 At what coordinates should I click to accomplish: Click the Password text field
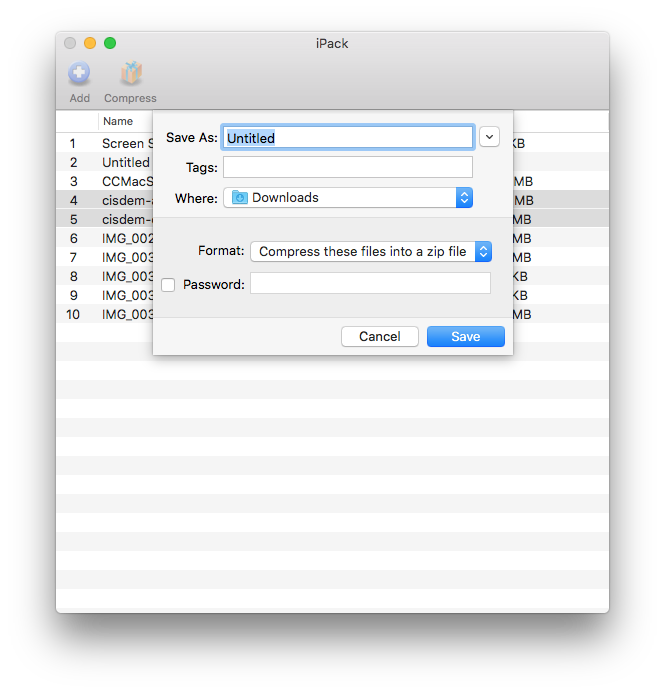(370, 284)
